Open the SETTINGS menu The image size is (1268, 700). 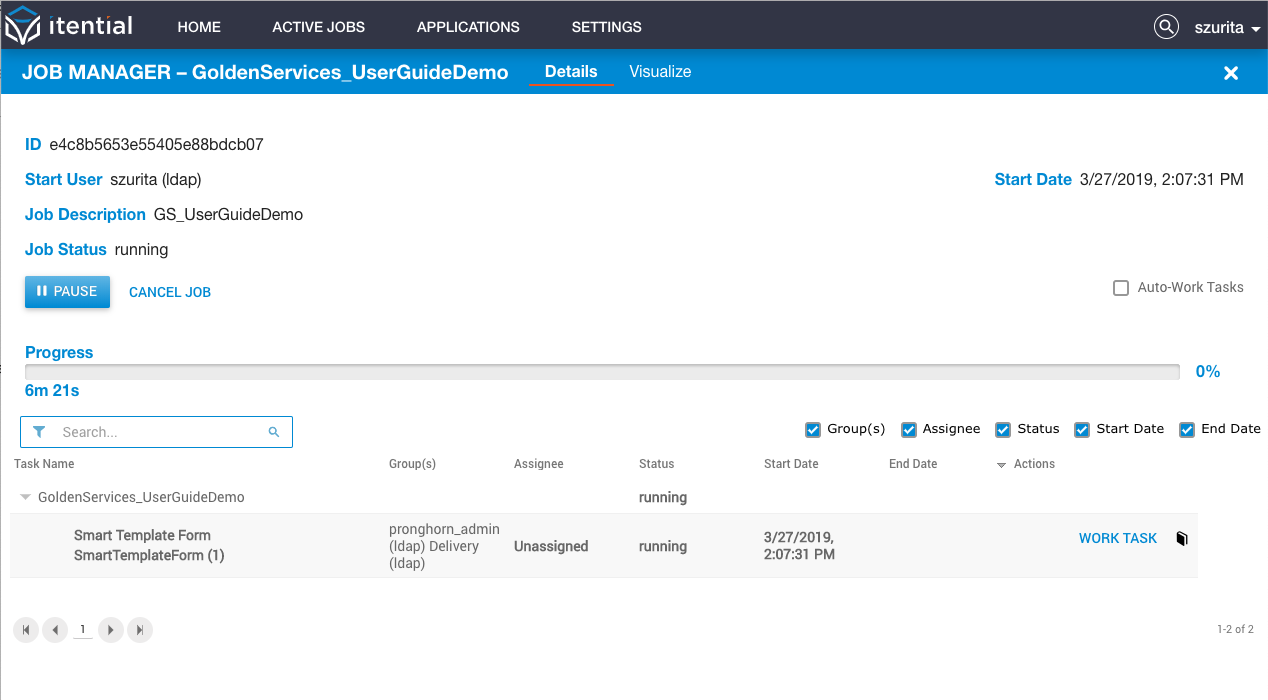click(606, 27)
